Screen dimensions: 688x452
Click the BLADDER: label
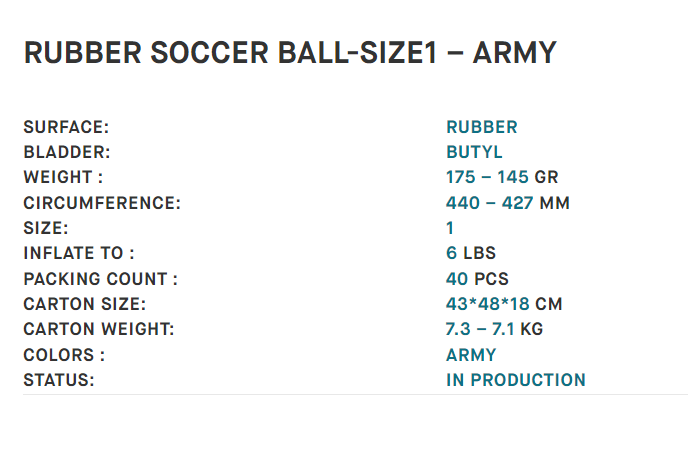[67, 152]
